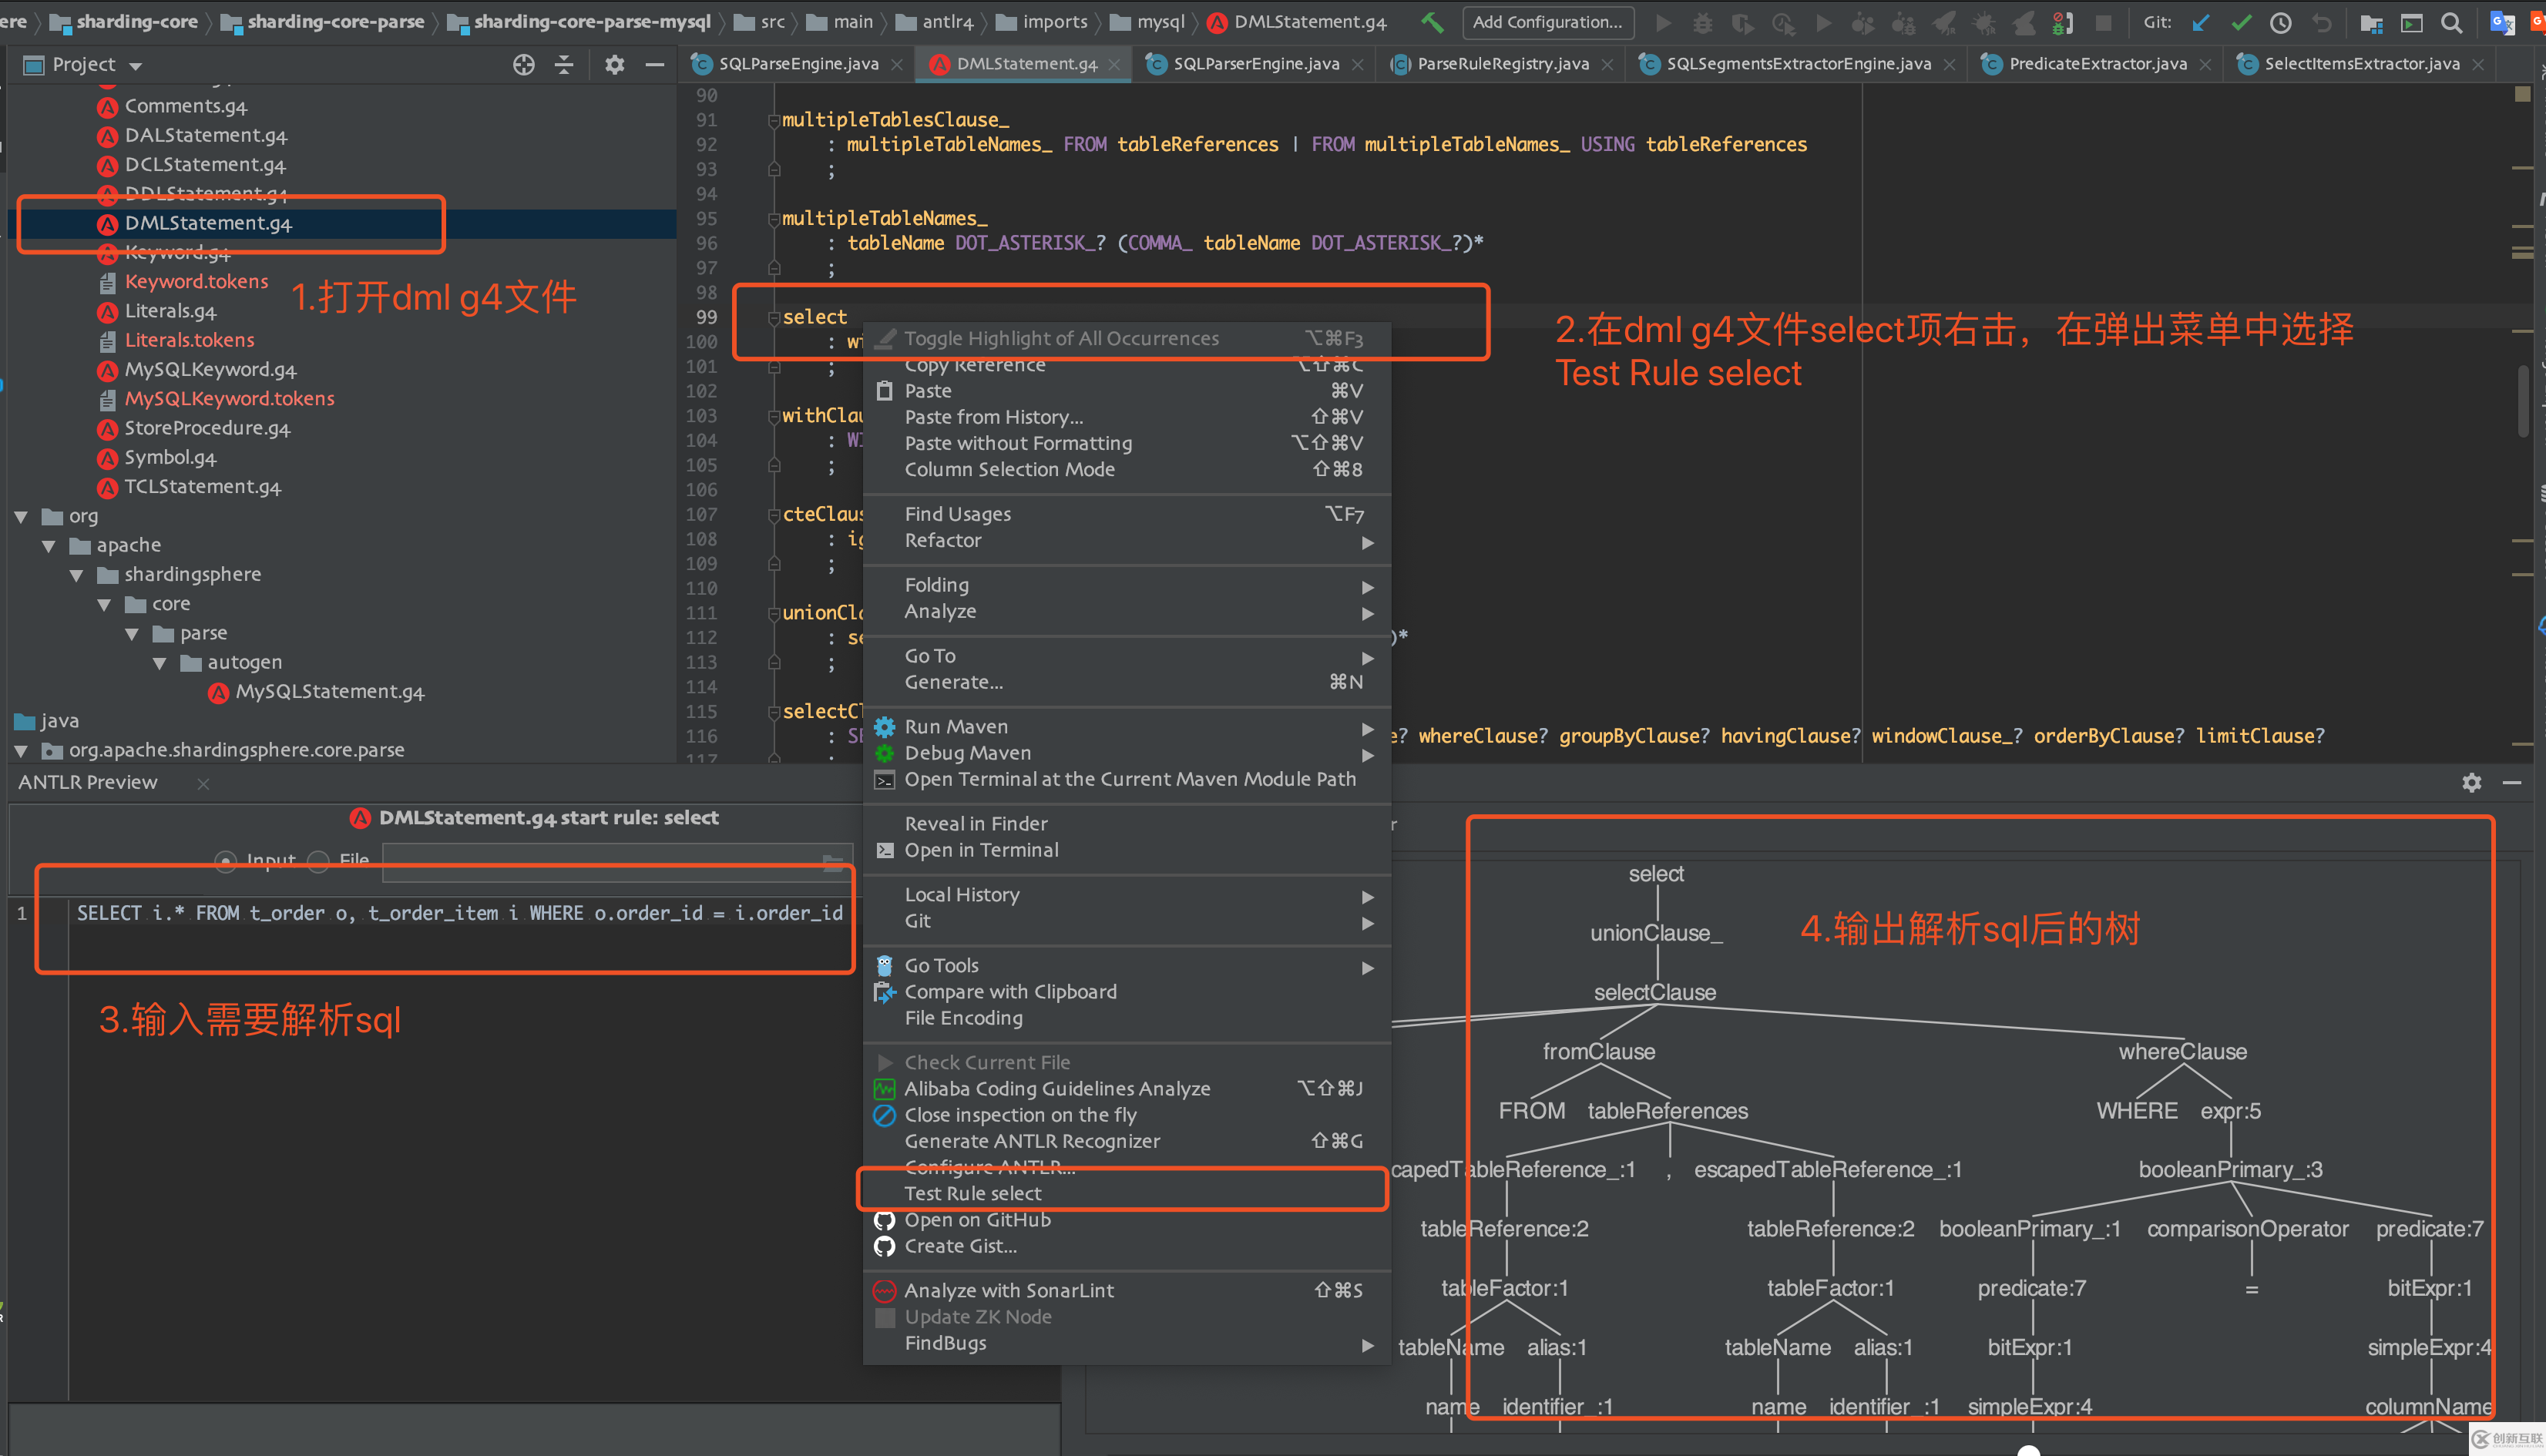Collapse org.apache.shardingsphere.core.parse package node

21,751
